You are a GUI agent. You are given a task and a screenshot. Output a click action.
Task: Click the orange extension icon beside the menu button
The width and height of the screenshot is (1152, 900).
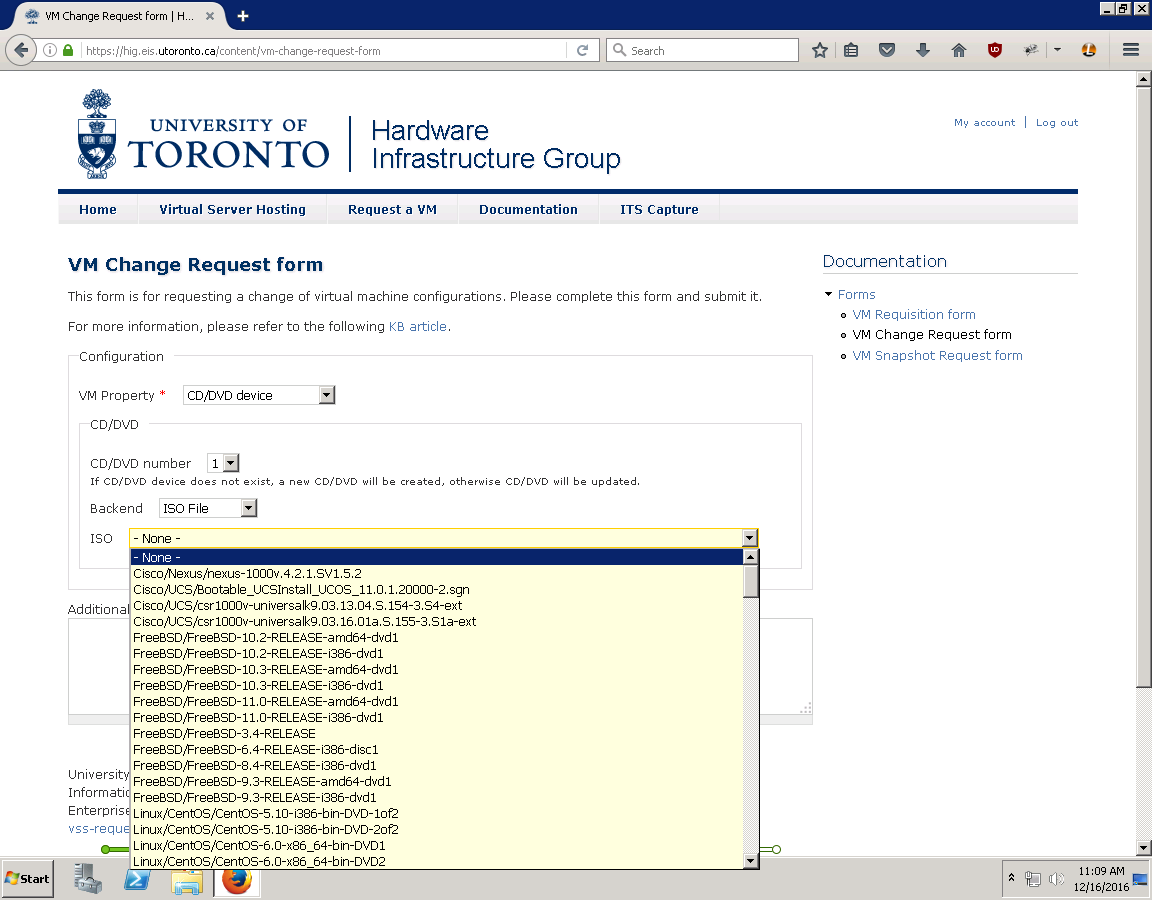point(1089,50)
